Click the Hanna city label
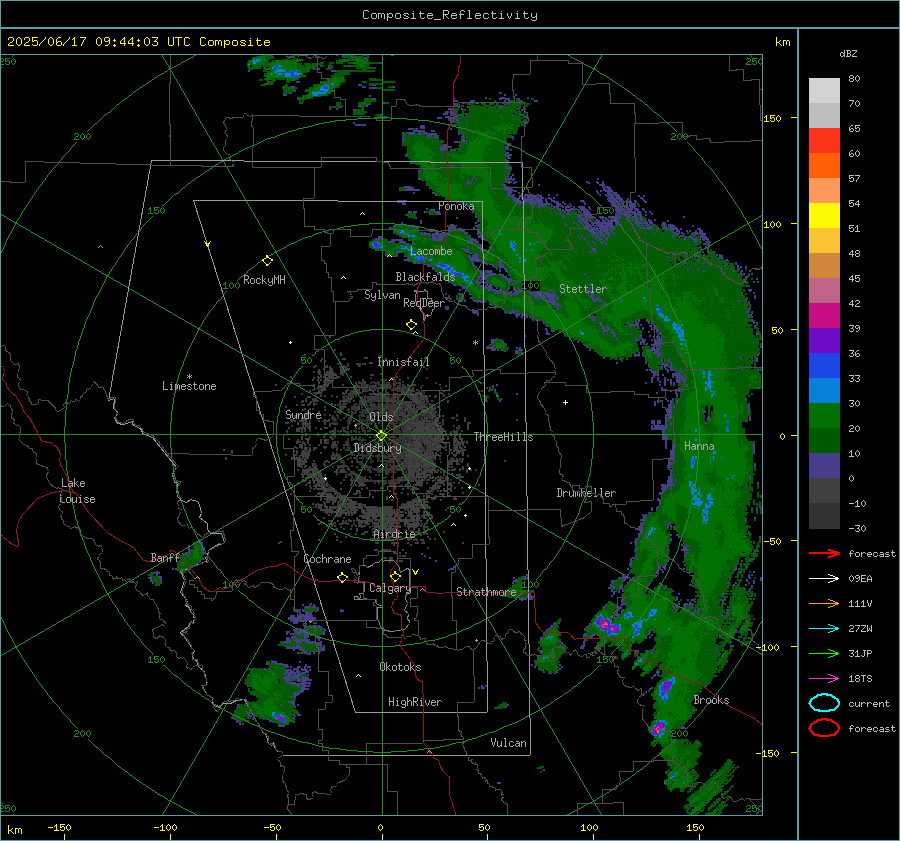This screenshot has height=841, width=900. [699, 446]
